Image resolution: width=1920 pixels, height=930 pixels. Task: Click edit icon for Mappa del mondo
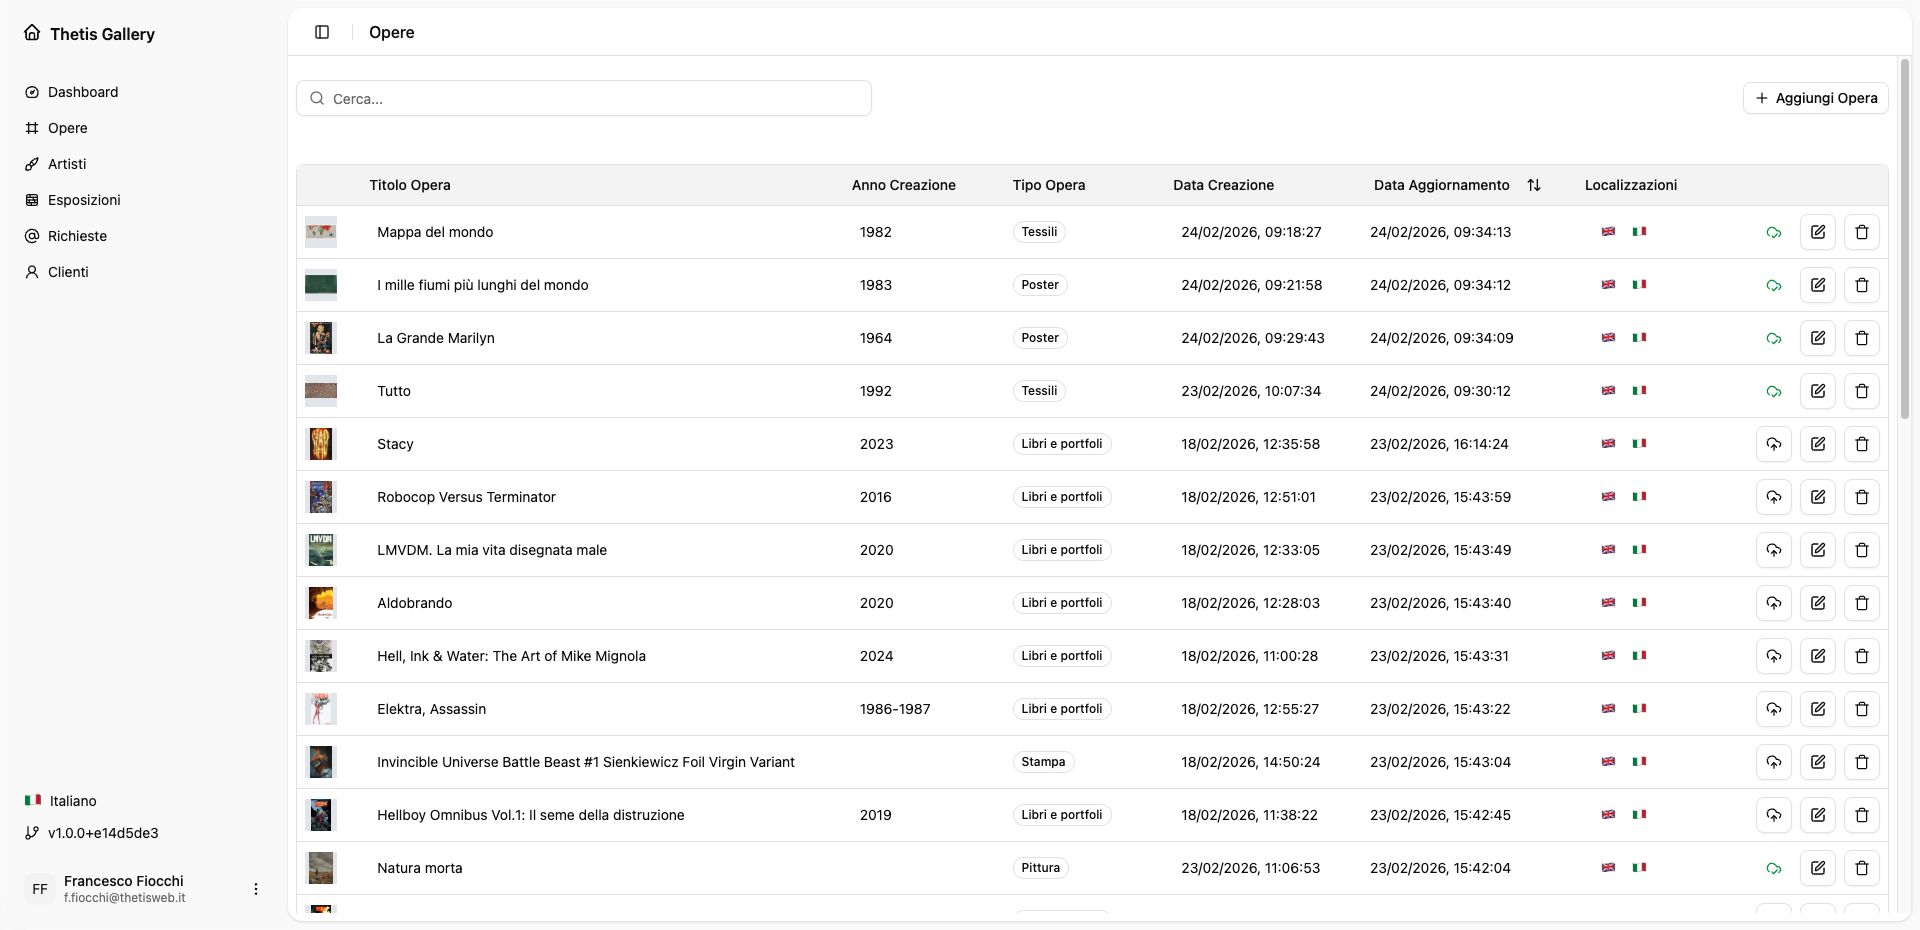pyautogui.click(x=1817, y=232)
